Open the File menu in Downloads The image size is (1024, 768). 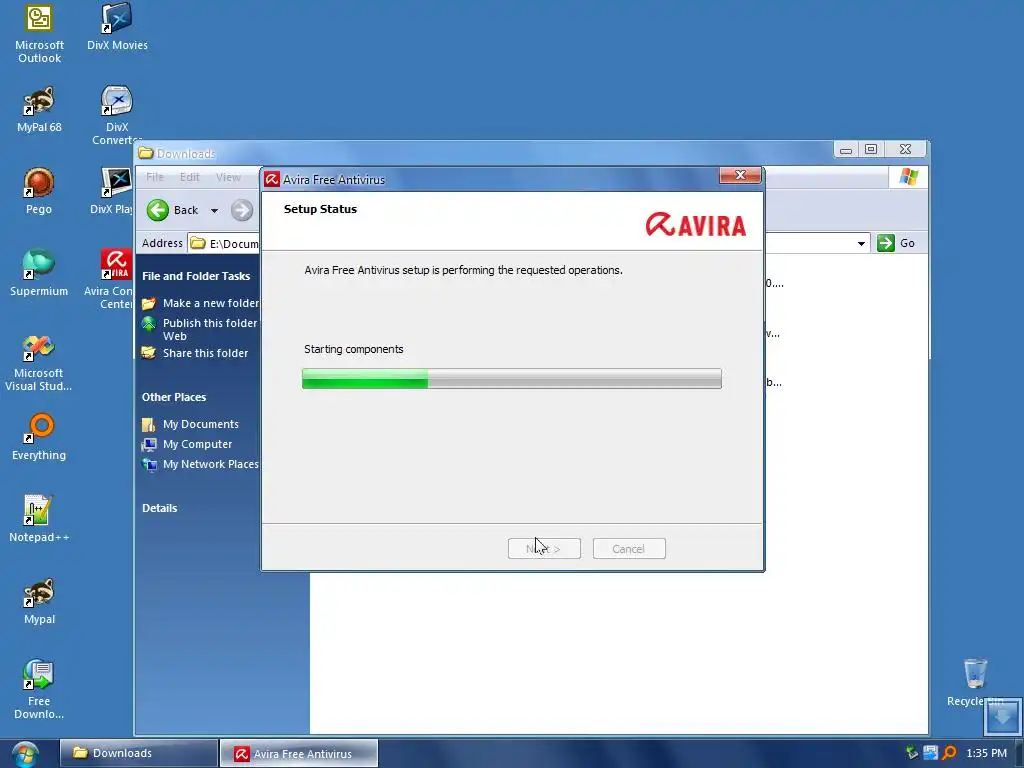155,177
